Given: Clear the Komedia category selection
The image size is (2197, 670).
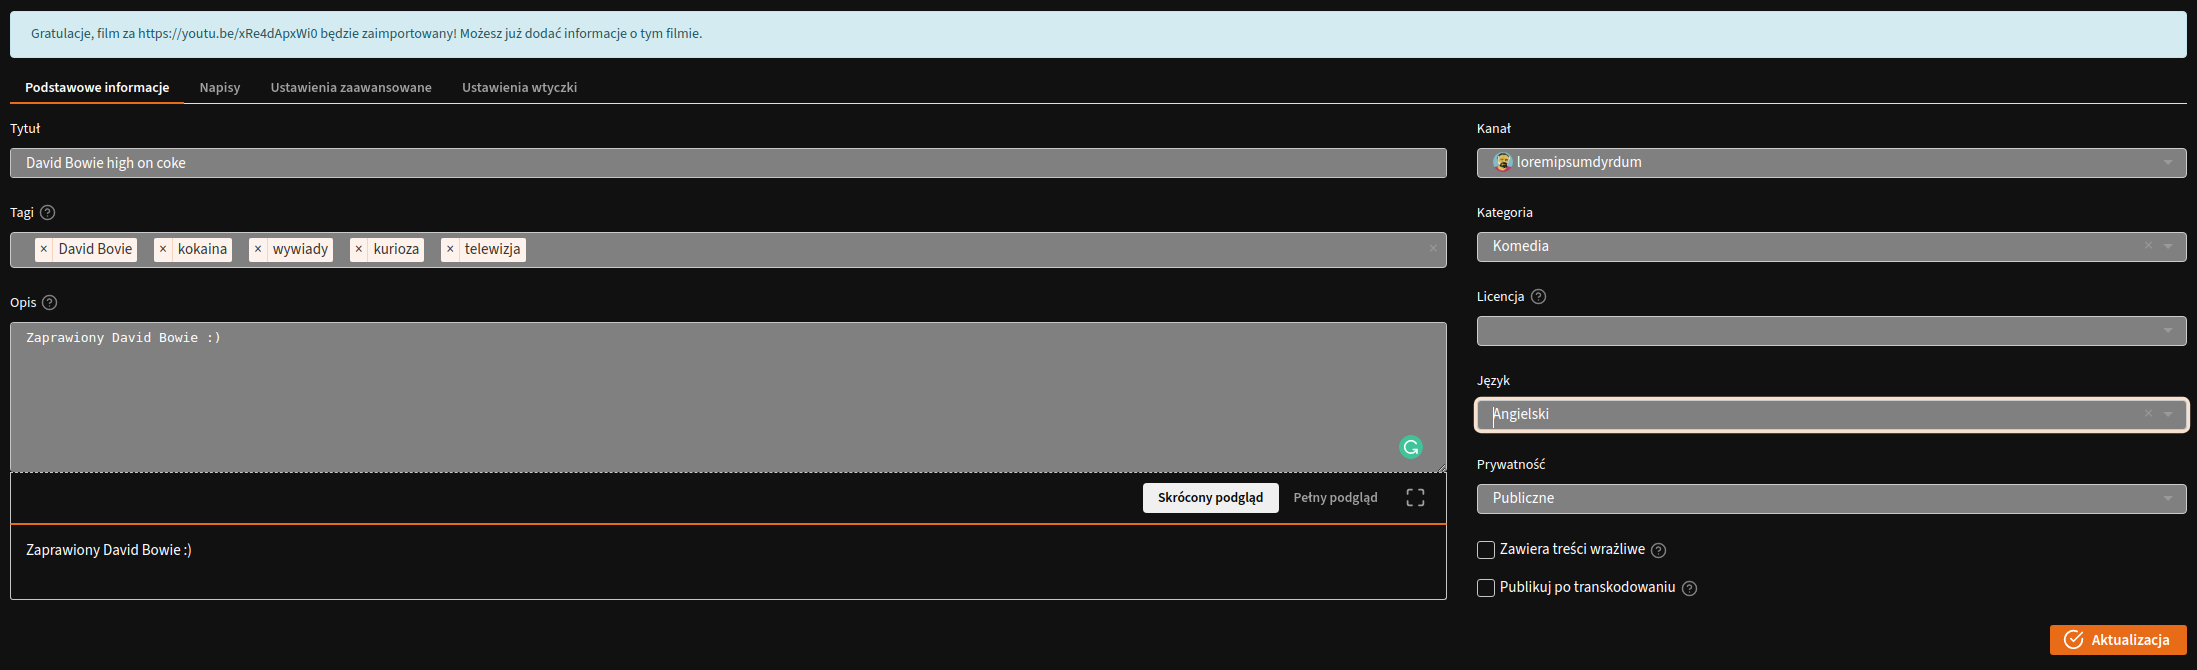Looking at the screenshot, I should (x=2147, y=246).
